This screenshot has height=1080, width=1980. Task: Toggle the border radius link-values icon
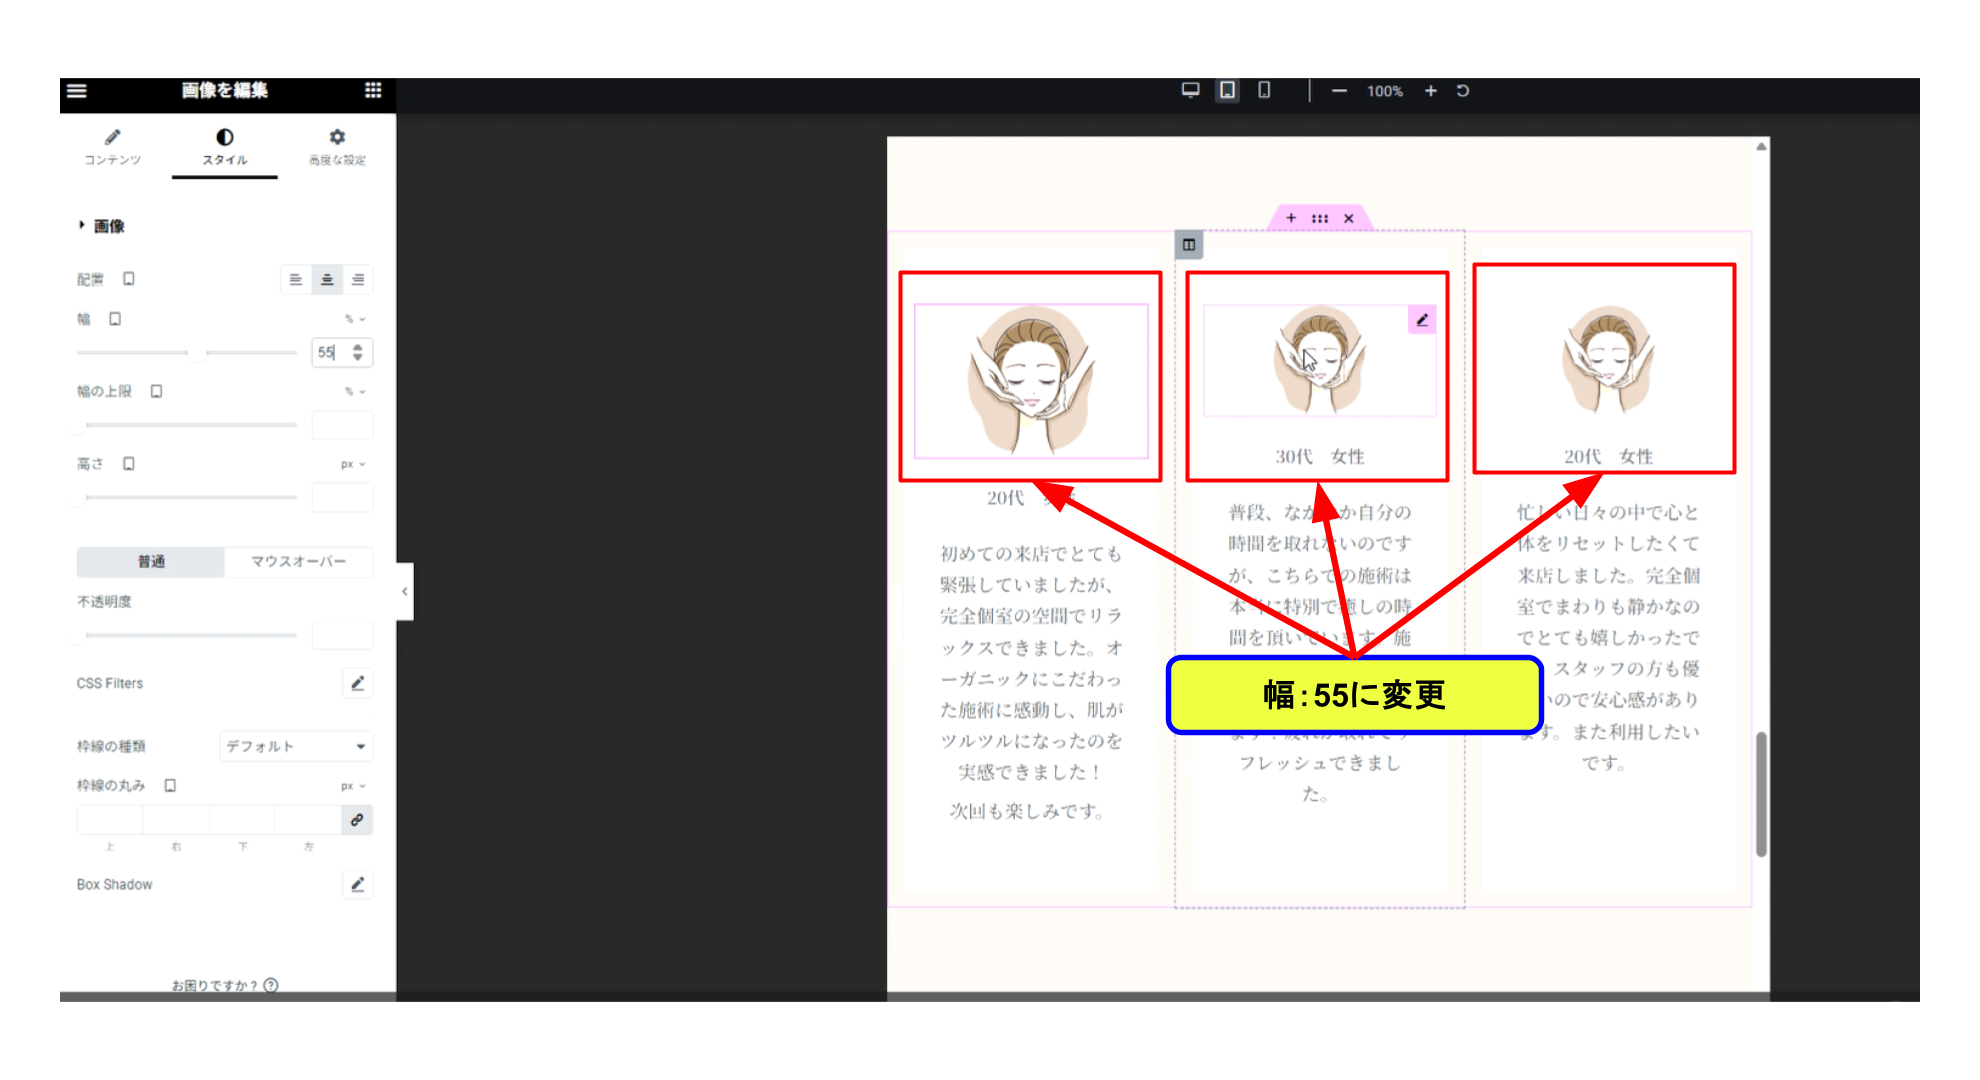click(357, 820)
